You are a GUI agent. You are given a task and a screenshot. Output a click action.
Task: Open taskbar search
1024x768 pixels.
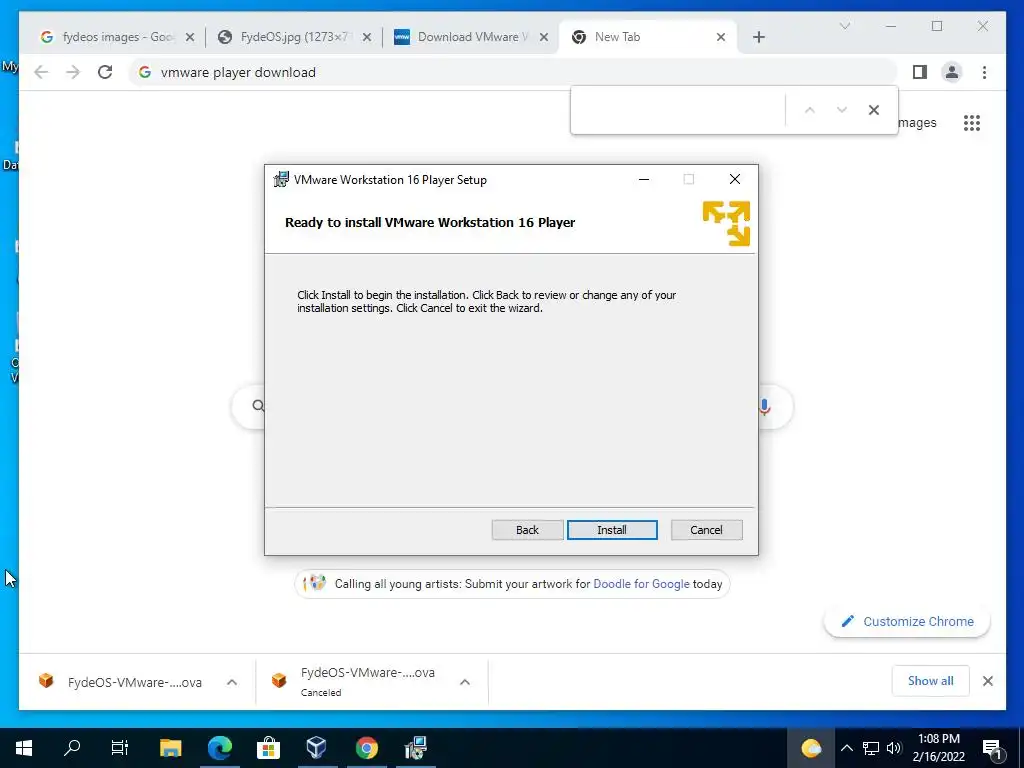click(x=72, y=748)
